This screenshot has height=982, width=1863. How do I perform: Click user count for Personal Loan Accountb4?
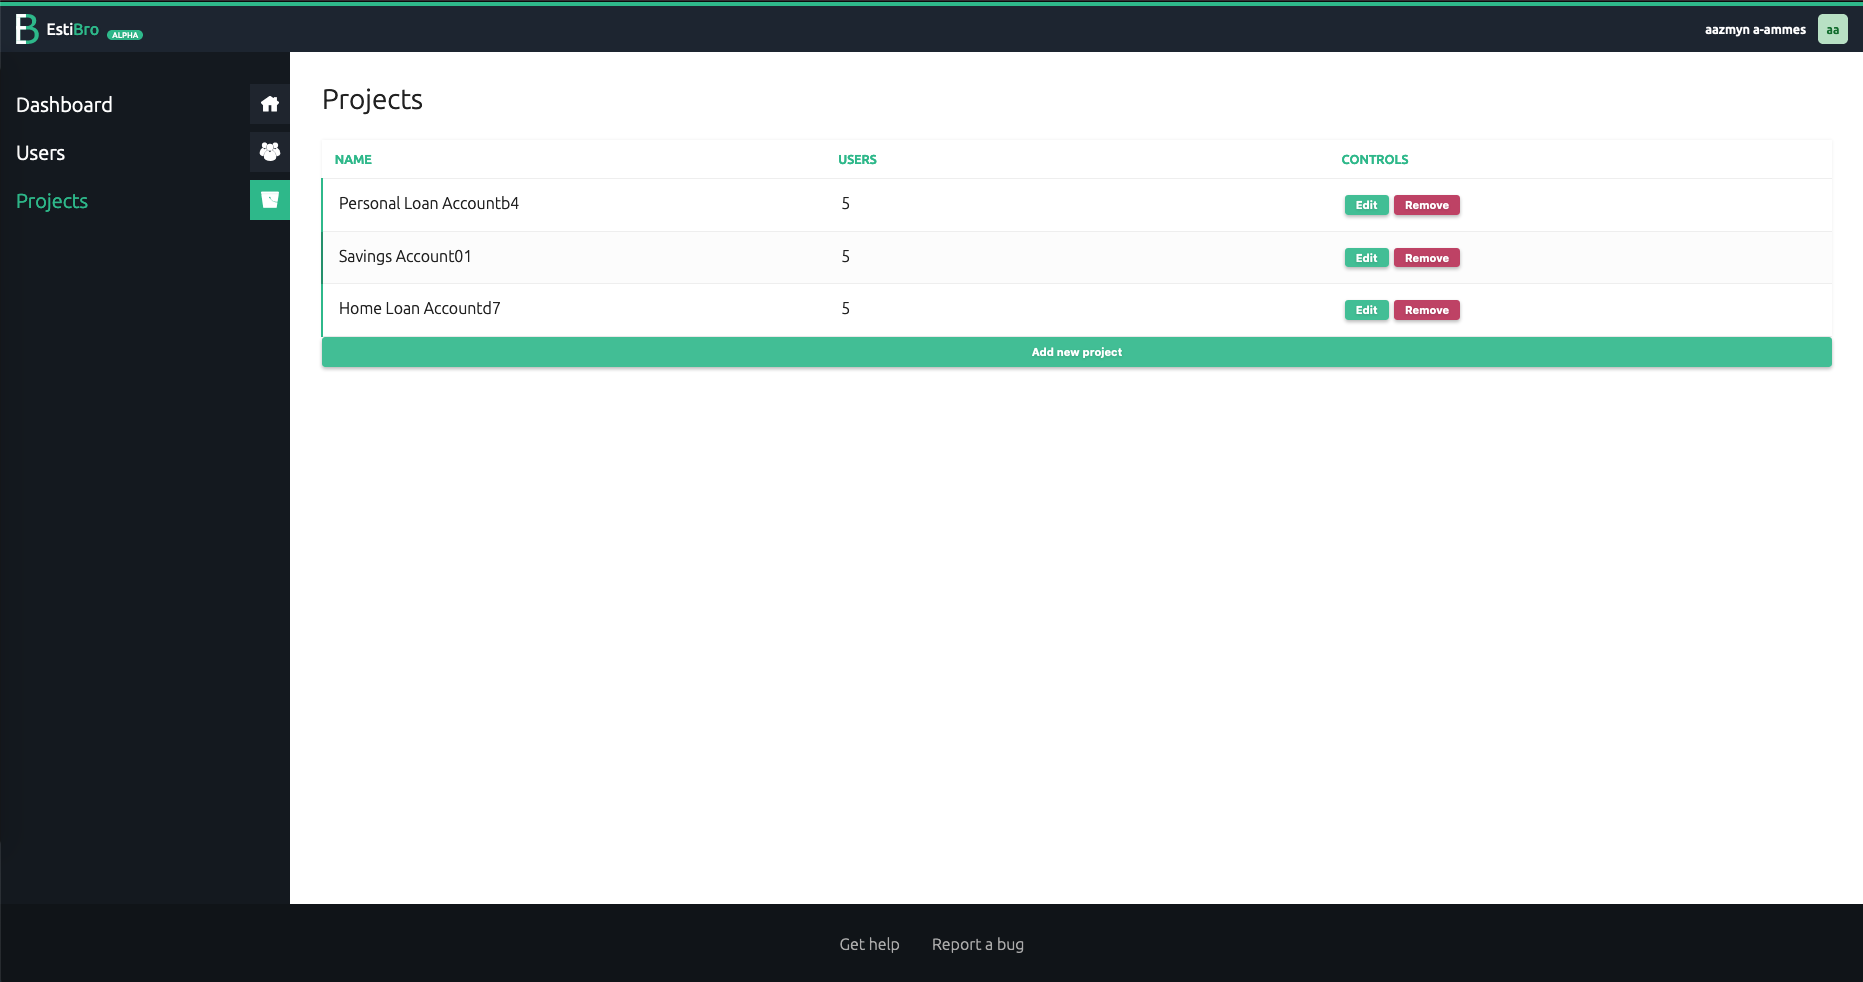846,204
